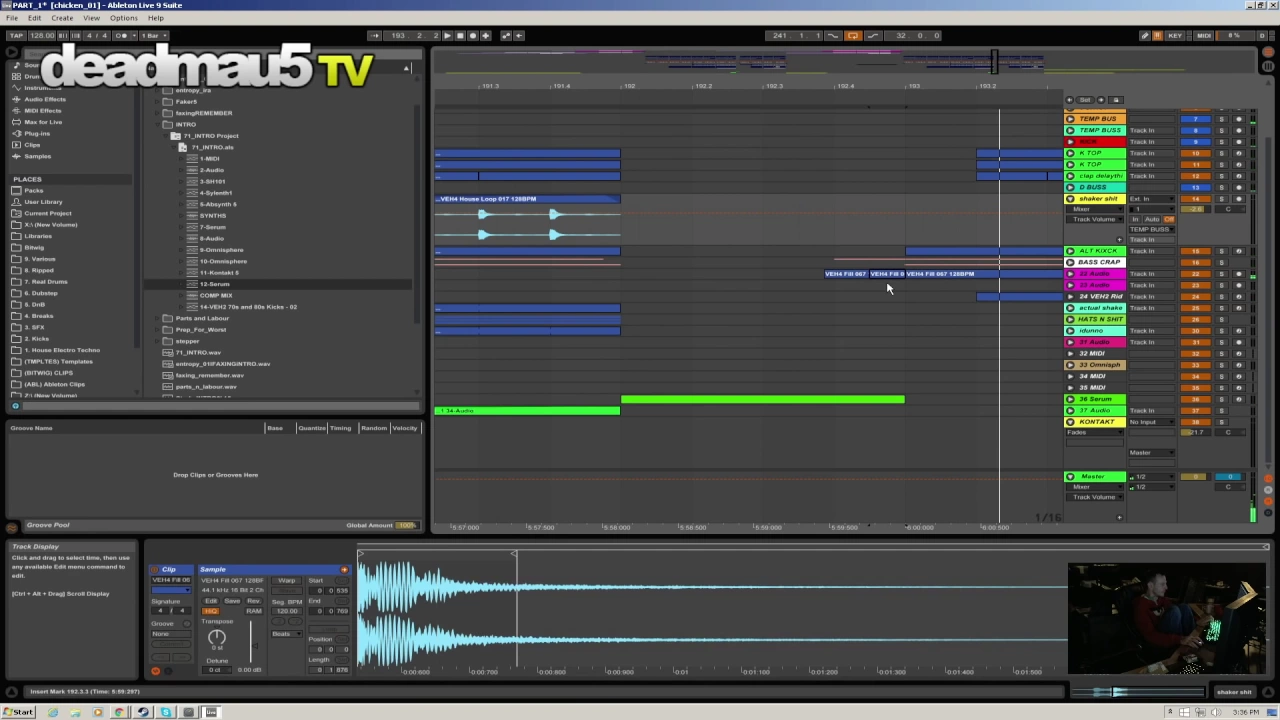Adjust the shaker shit track volume slider
Screen dimensions: 1280x720
[1195, 209]
